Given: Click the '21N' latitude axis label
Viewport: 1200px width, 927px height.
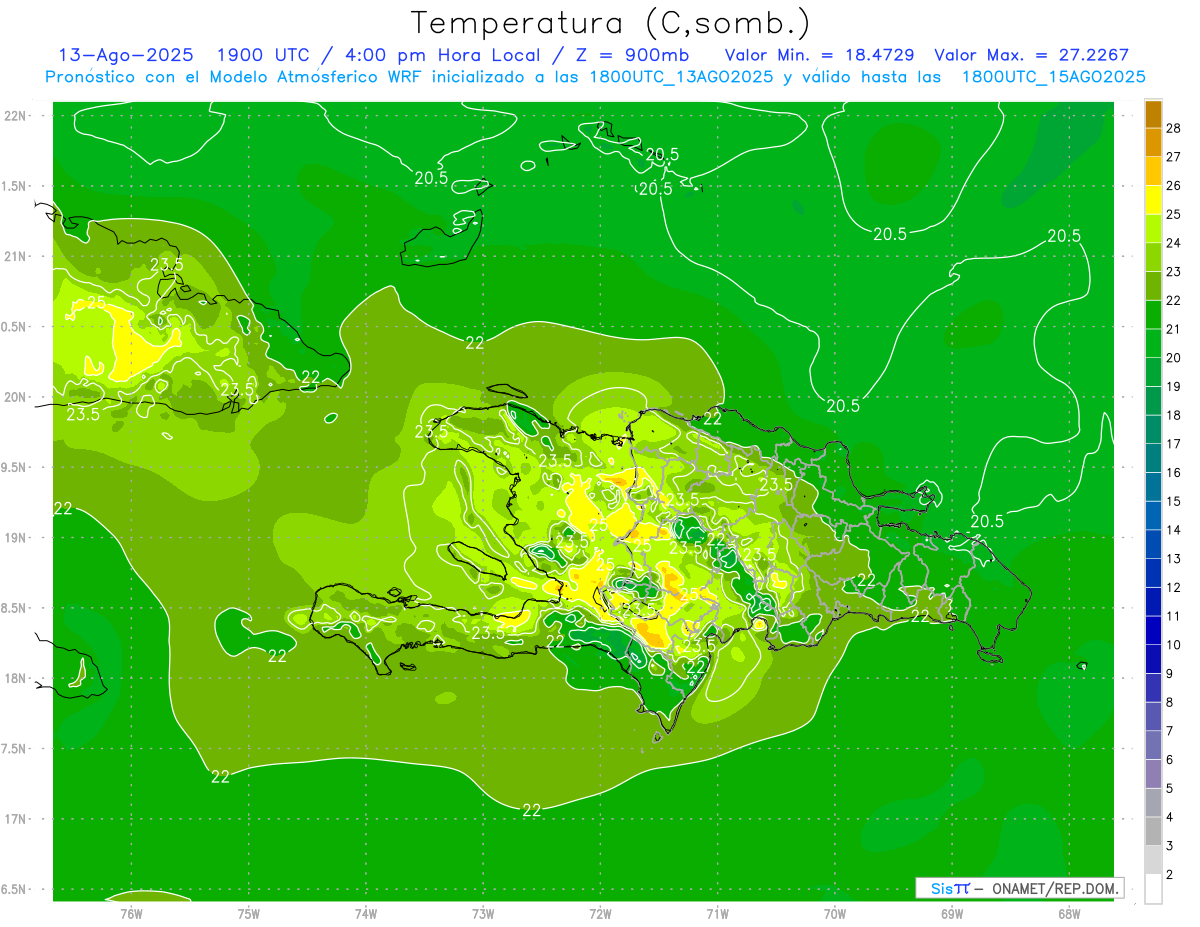Looking at the screenshot, I should click(x=15, y=257).
